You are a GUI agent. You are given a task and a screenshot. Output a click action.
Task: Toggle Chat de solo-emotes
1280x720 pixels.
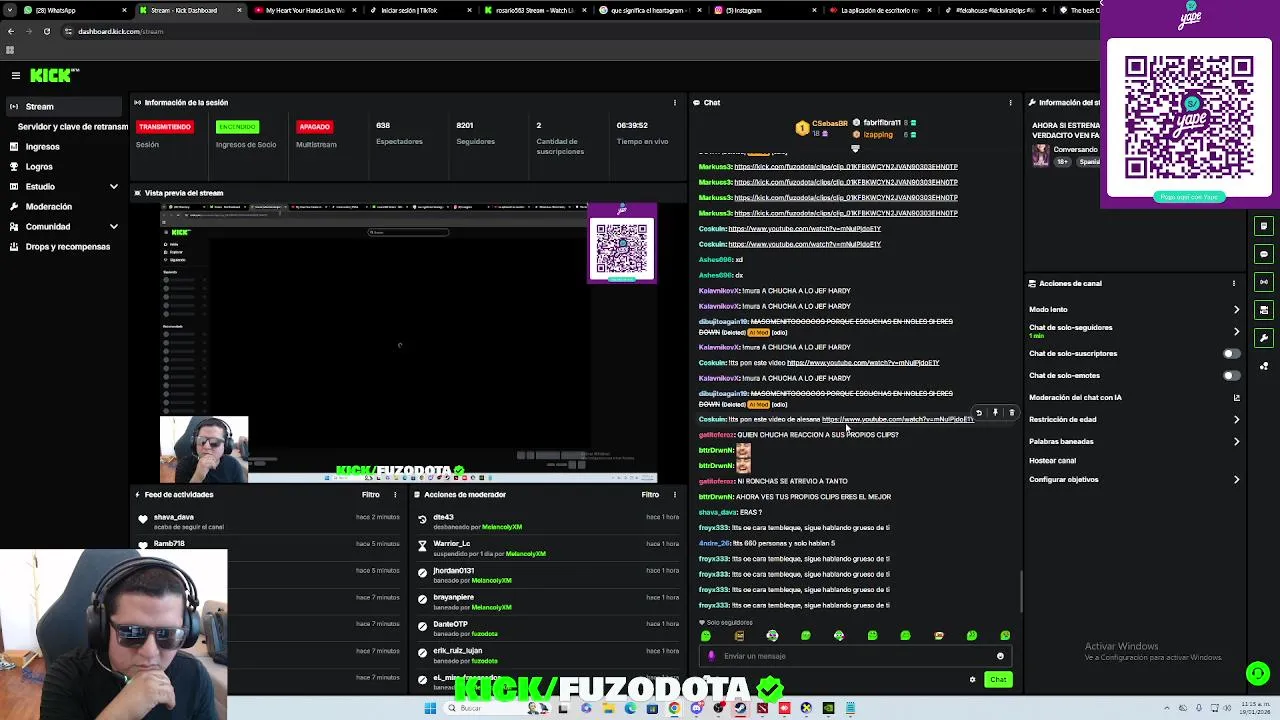[1231, 375]
